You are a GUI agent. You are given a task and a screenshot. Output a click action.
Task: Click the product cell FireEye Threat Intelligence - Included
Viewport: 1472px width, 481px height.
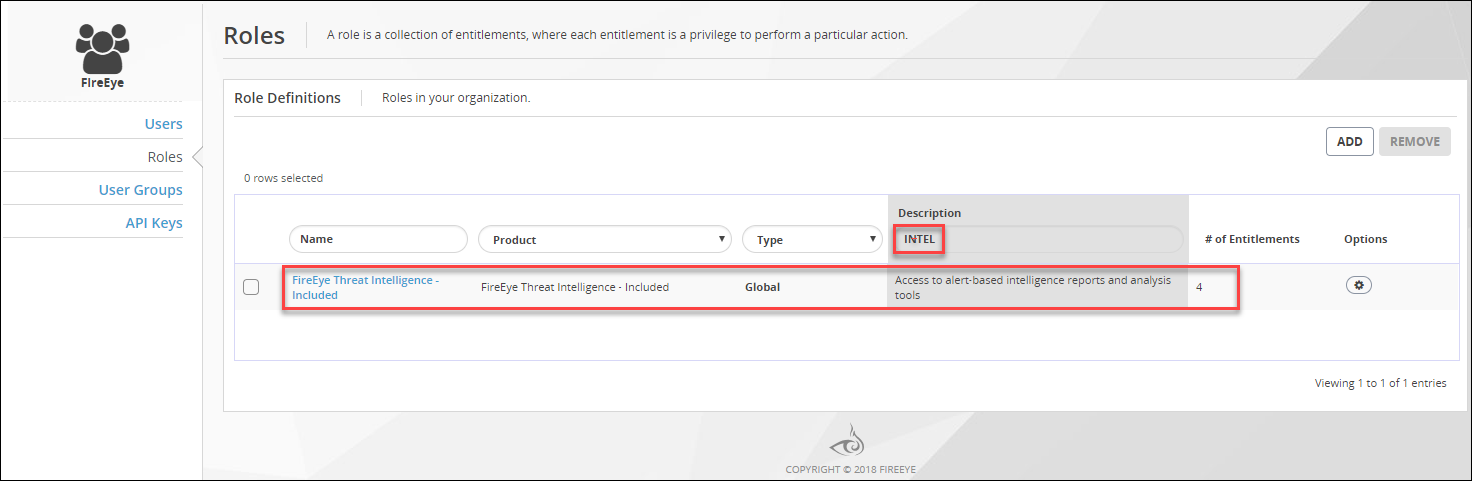(575, 287)
